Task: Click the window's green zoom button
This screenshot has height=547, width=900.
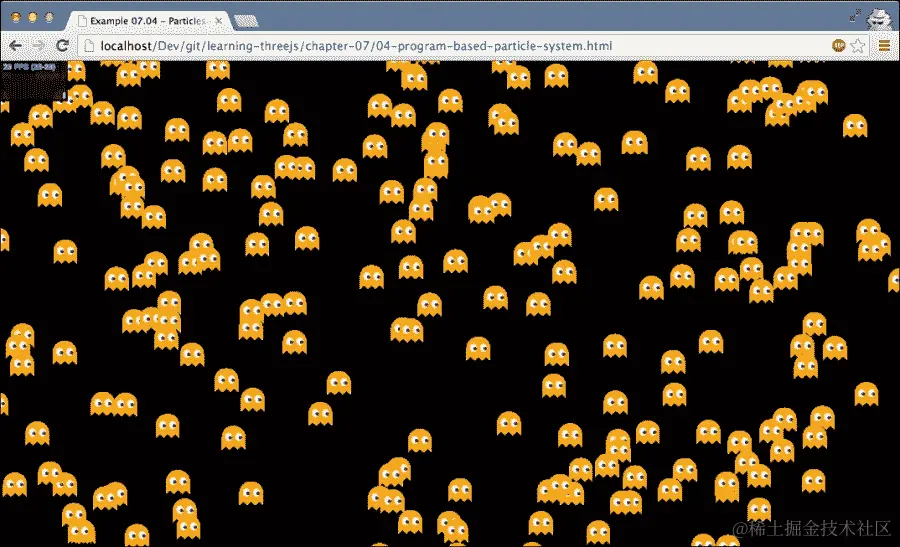Action: tap(49, 18)
